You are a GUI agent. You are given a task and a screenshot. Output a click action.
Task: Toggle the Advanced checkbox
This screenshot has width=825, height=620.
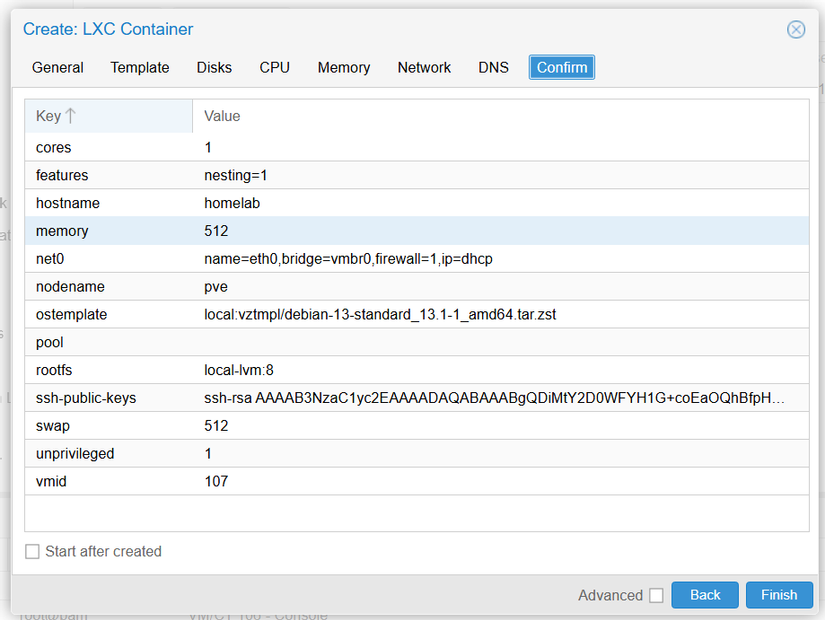(656, 595)
